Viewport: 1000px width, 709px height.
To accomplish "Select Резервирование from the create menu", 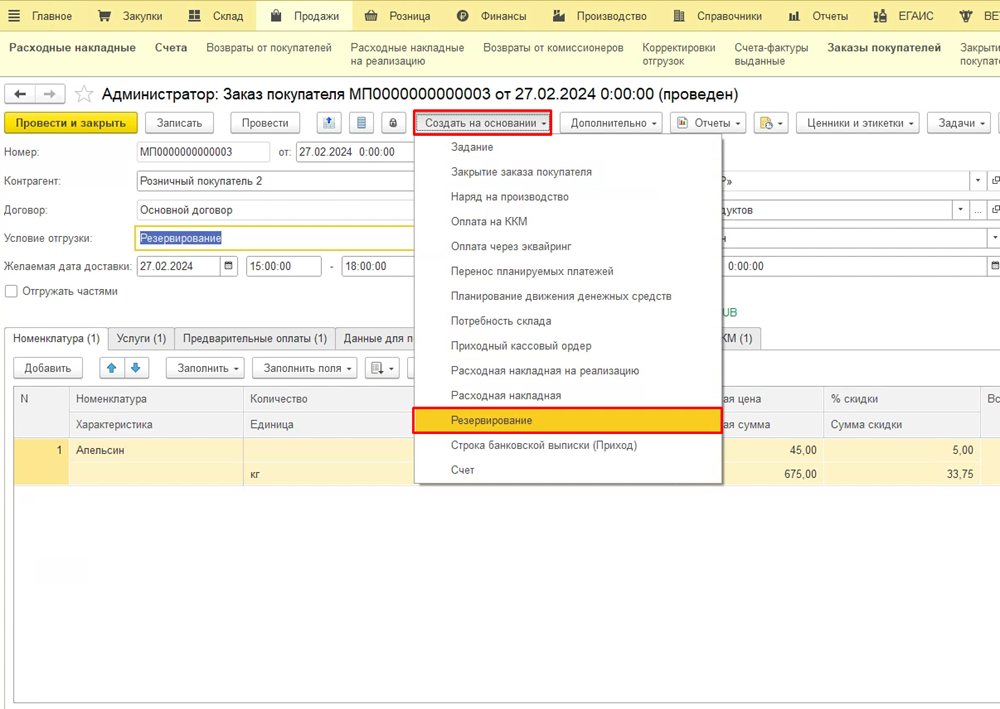I will pos(567,421).
